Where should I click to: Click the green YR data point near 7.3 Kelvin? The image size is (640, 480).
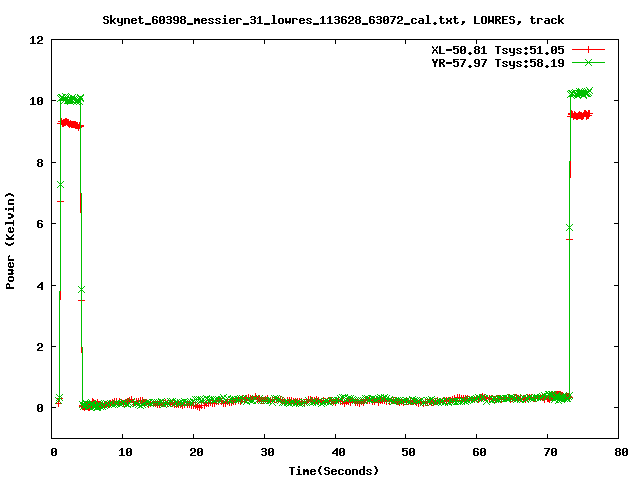click(60, 184)
